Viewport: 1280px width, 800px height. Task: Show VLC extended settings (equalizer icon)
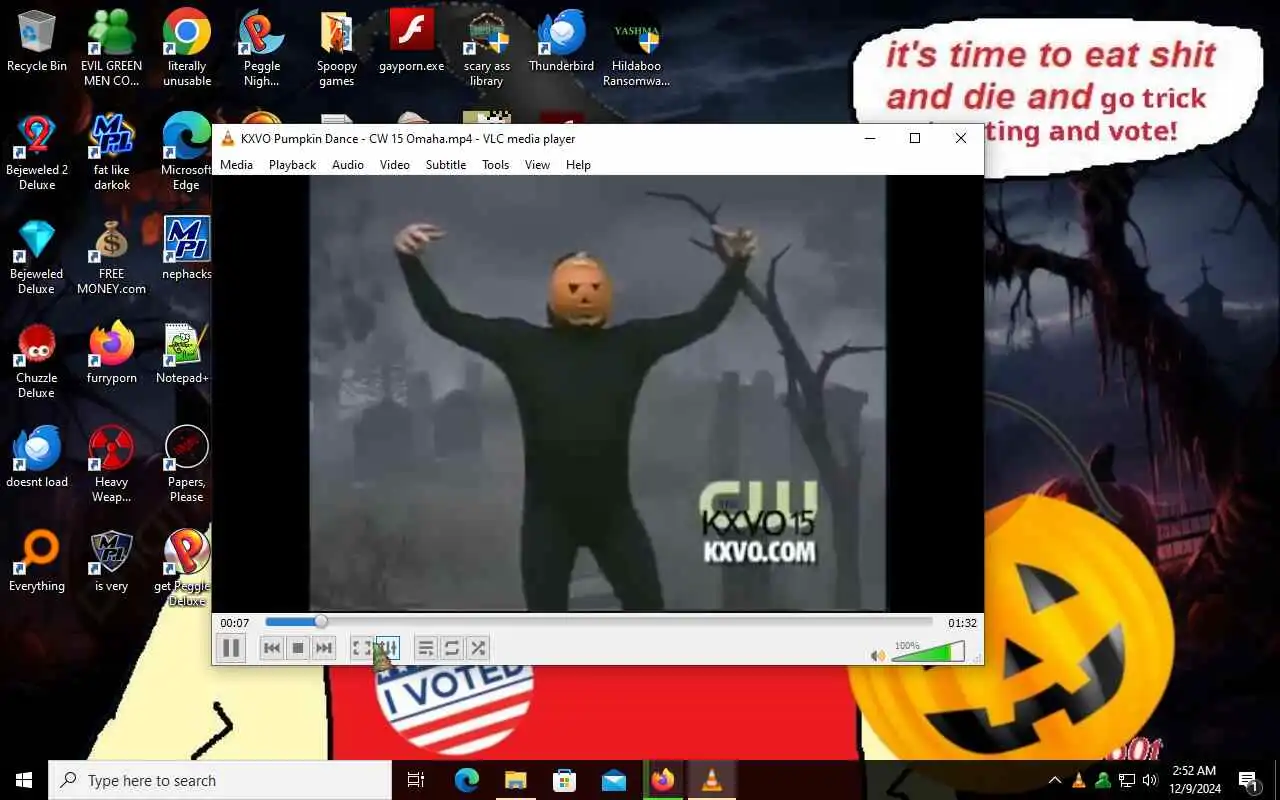click(388, 649)
